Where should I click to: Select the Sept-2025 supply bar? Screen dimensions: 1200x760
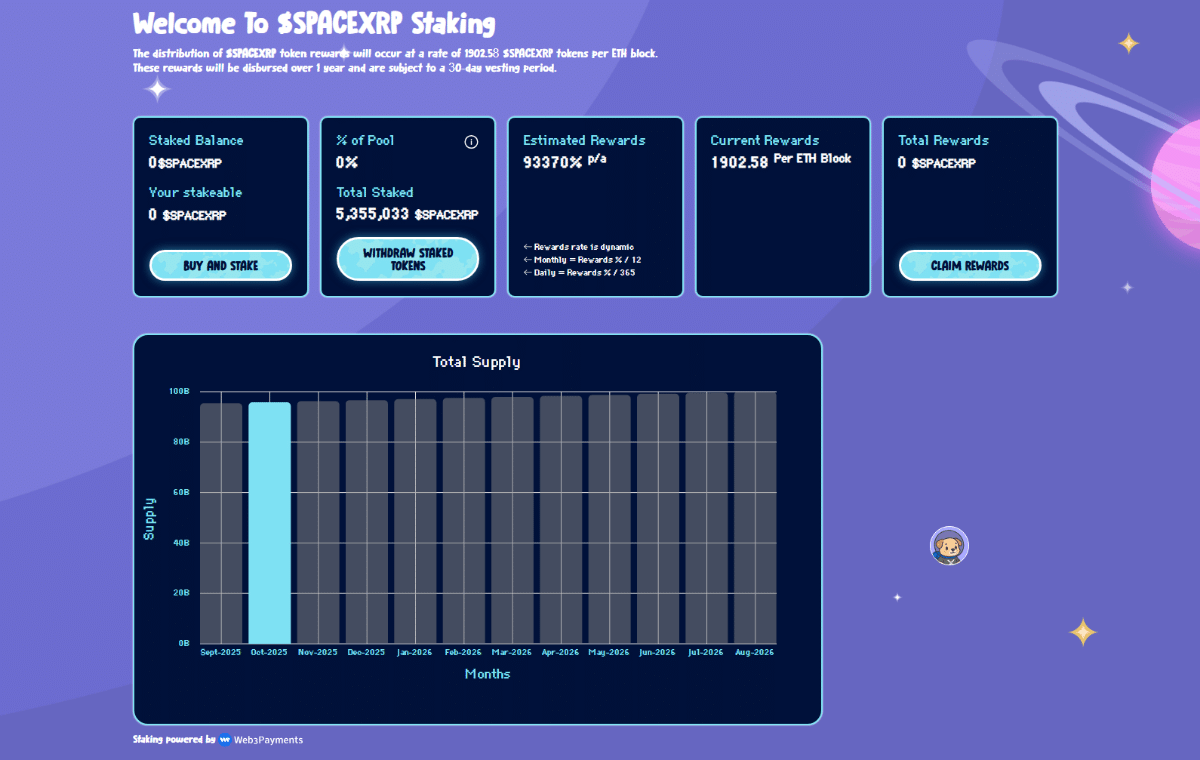[x=221, y=523]
